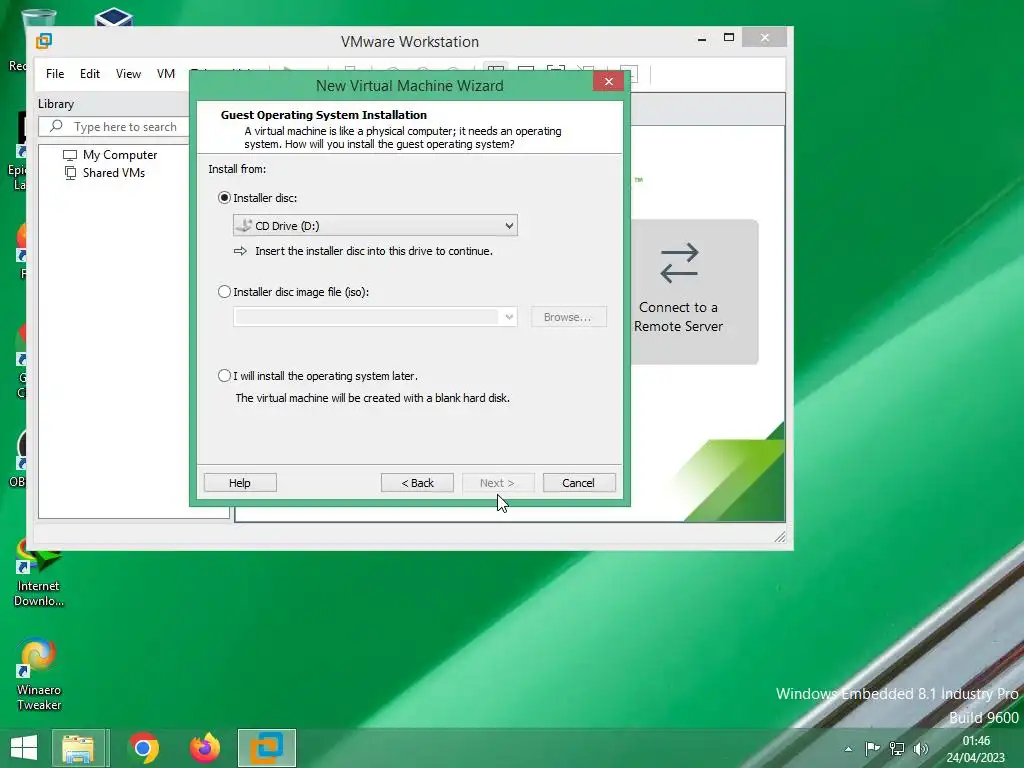Click the CD drive icon in the dropdown
The height and width of the screenshot is (768, 1024).
point(244,225)
